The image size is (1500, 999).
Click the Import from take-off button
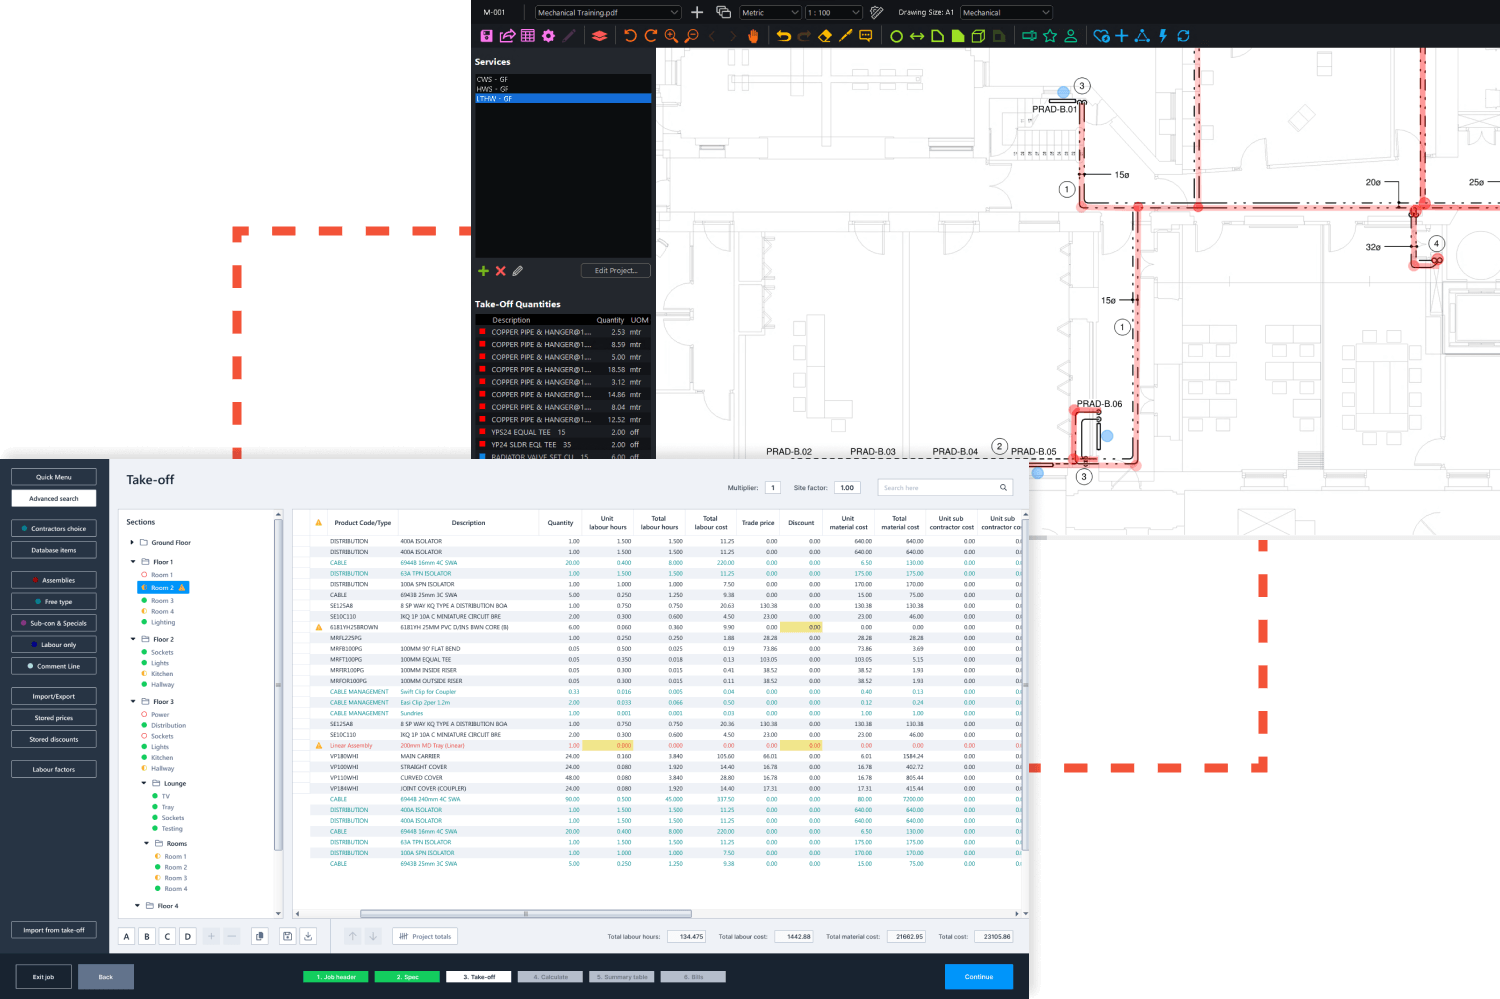[x=54, y=930]
